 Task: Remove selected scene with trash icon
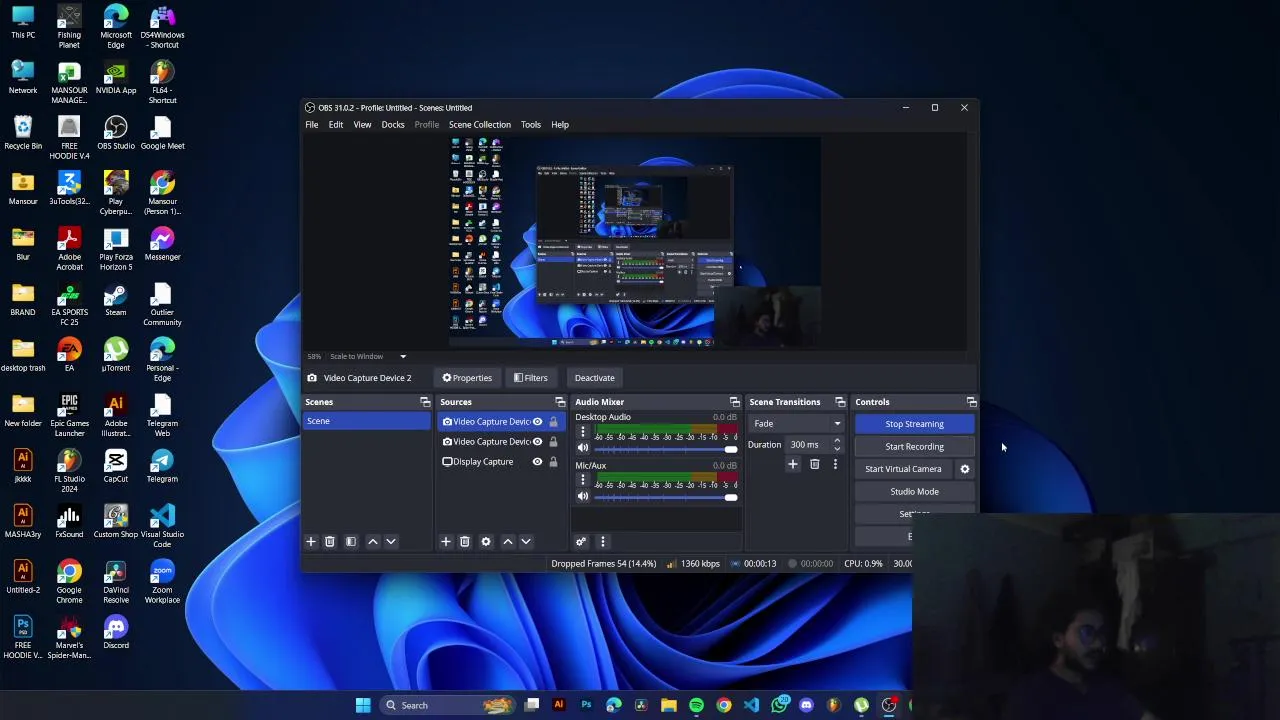[x=329, y=541]
